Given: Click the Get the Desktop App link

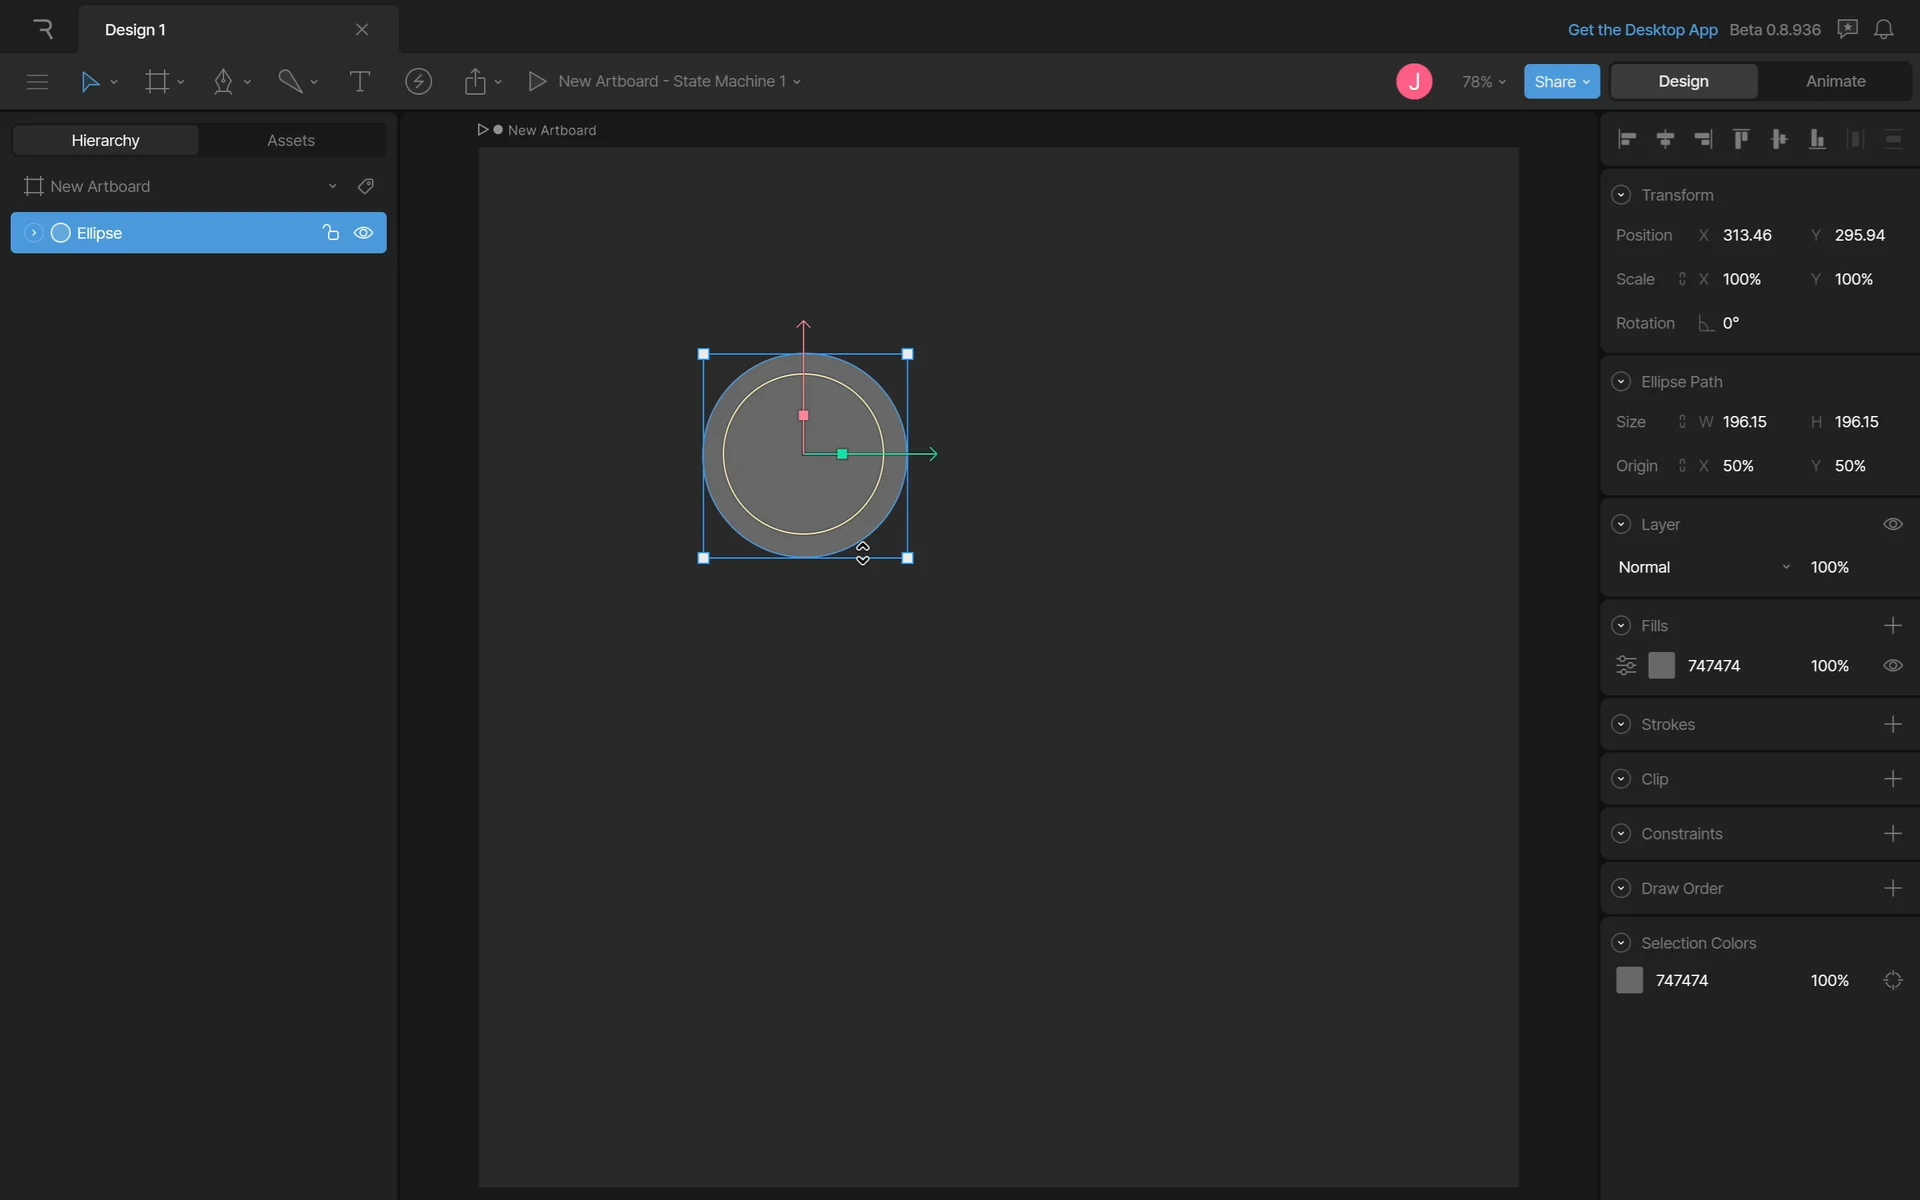Looking at the screenshot, I should (1642, 29).
